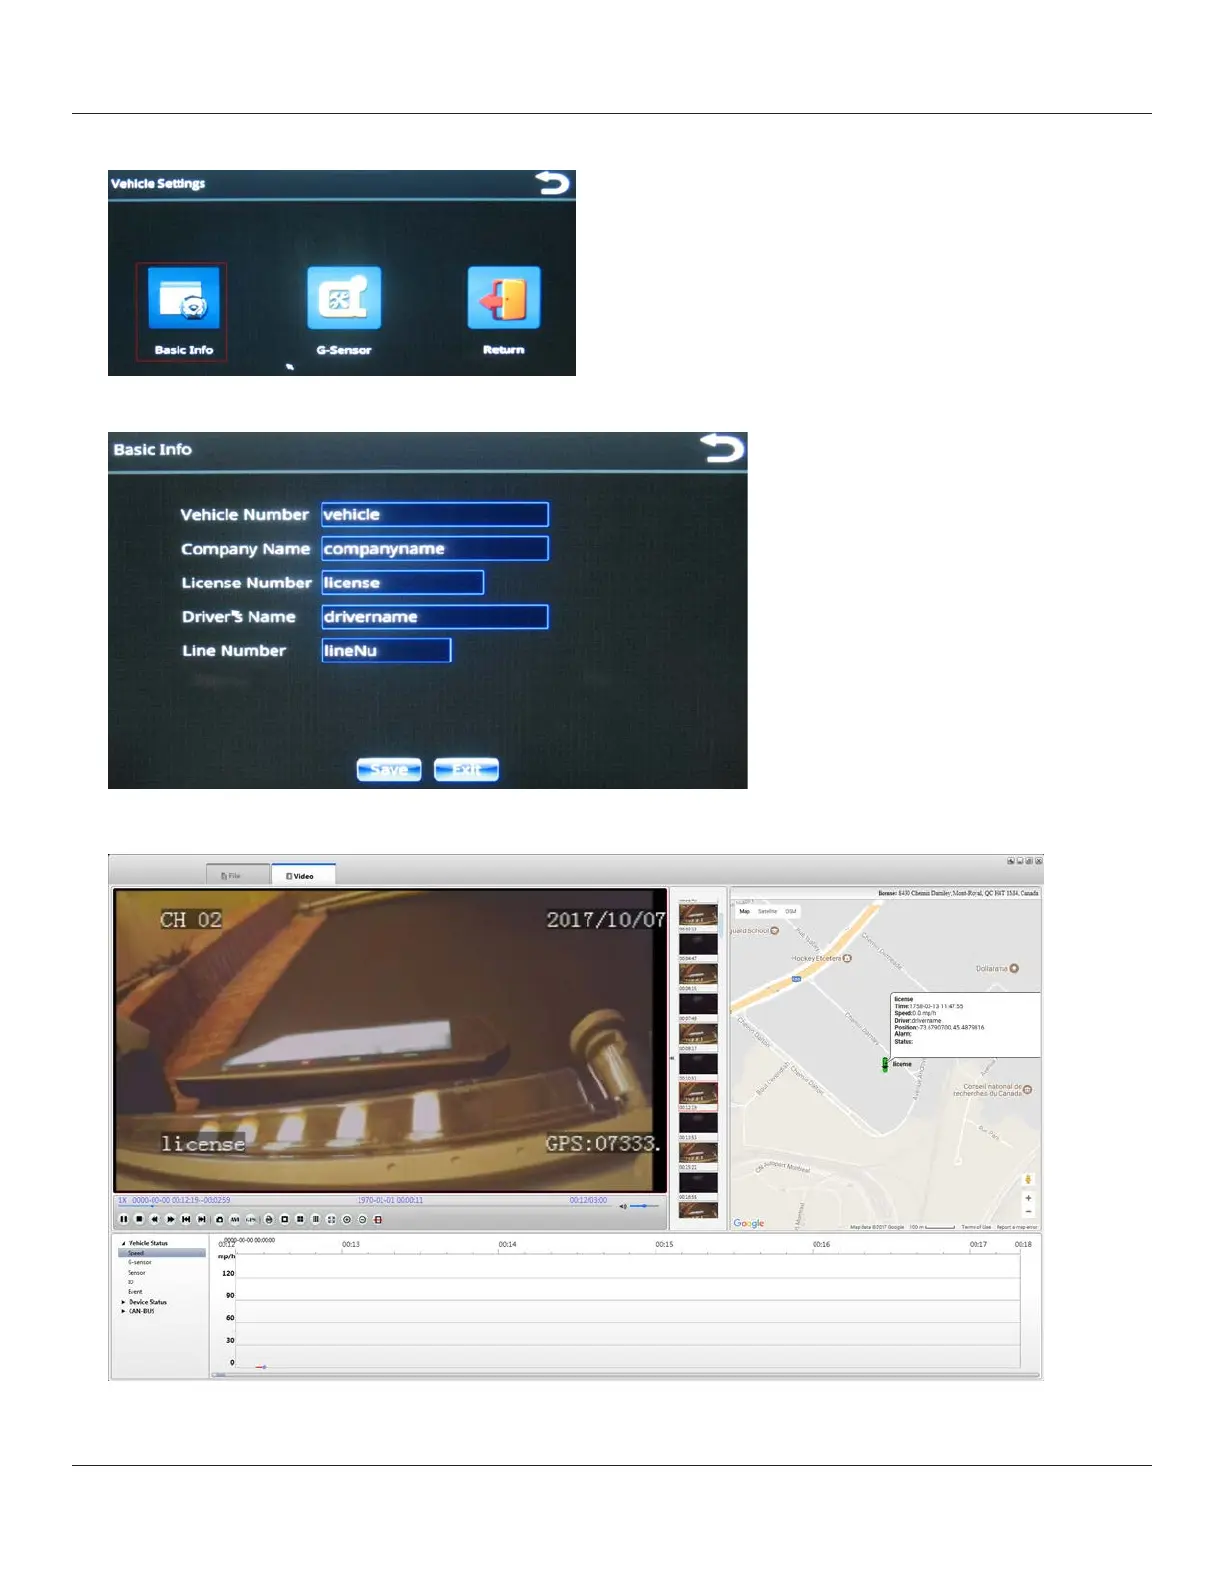The width and height of the screenshot is (1224, 1584).
Task: Pause the video playback
Action: coord(124,1219)
